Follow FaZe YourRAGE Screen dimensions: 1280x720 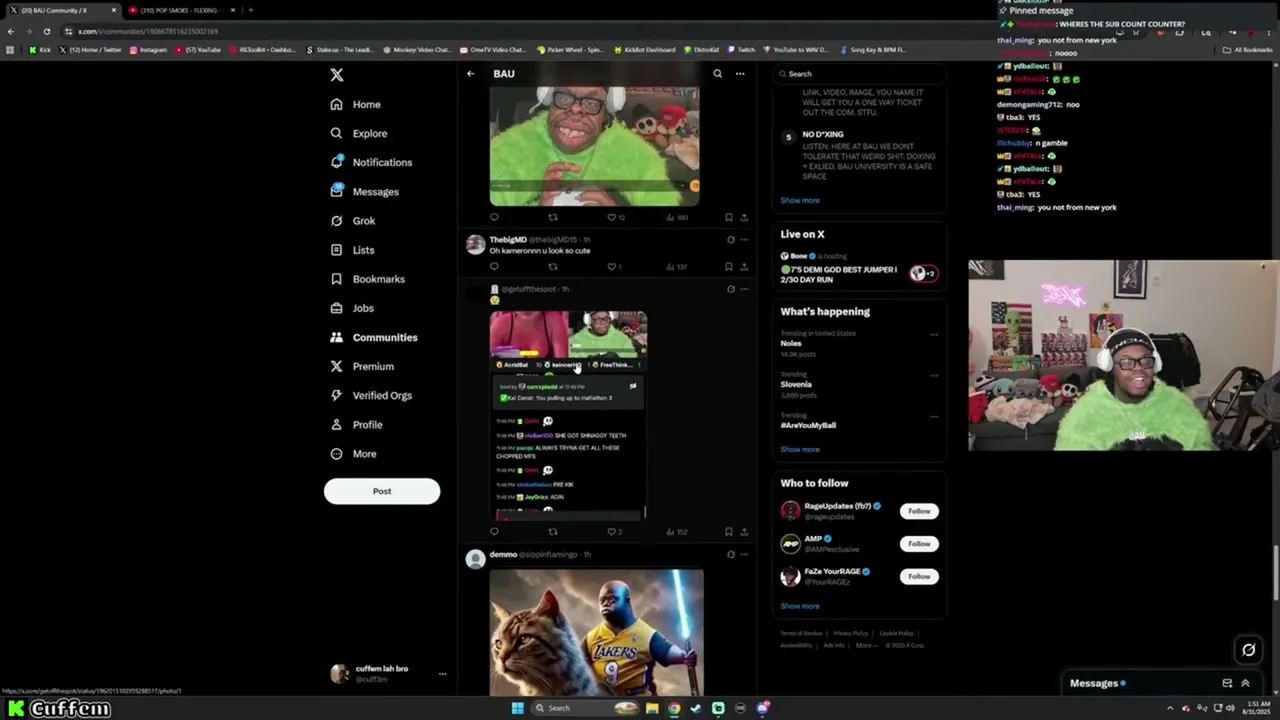(x=919, y=576)
